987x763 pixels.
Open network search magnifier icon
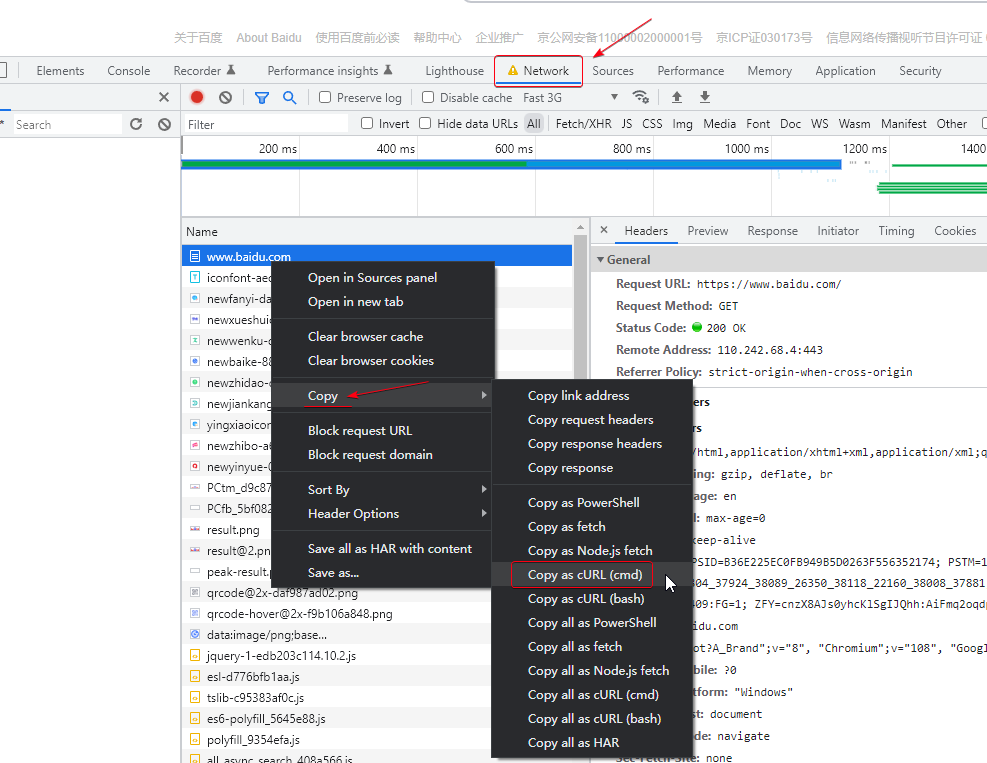(x=290, y=98)
